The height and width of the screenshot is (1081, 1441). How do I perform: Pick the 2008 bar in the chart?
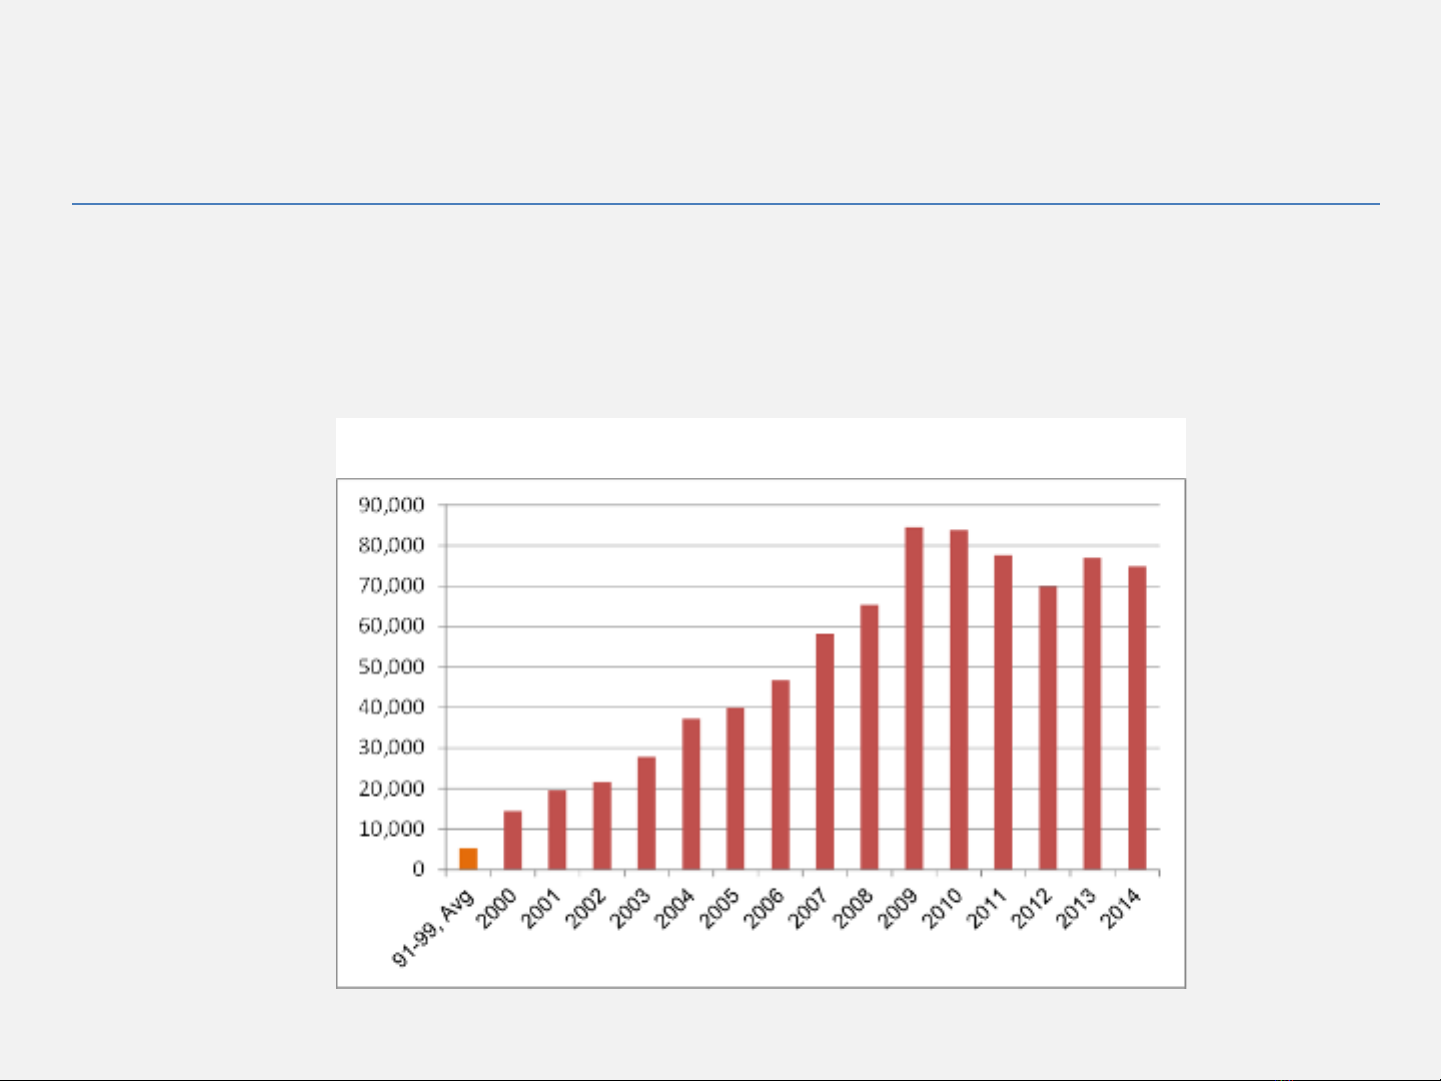coord(870,737)
